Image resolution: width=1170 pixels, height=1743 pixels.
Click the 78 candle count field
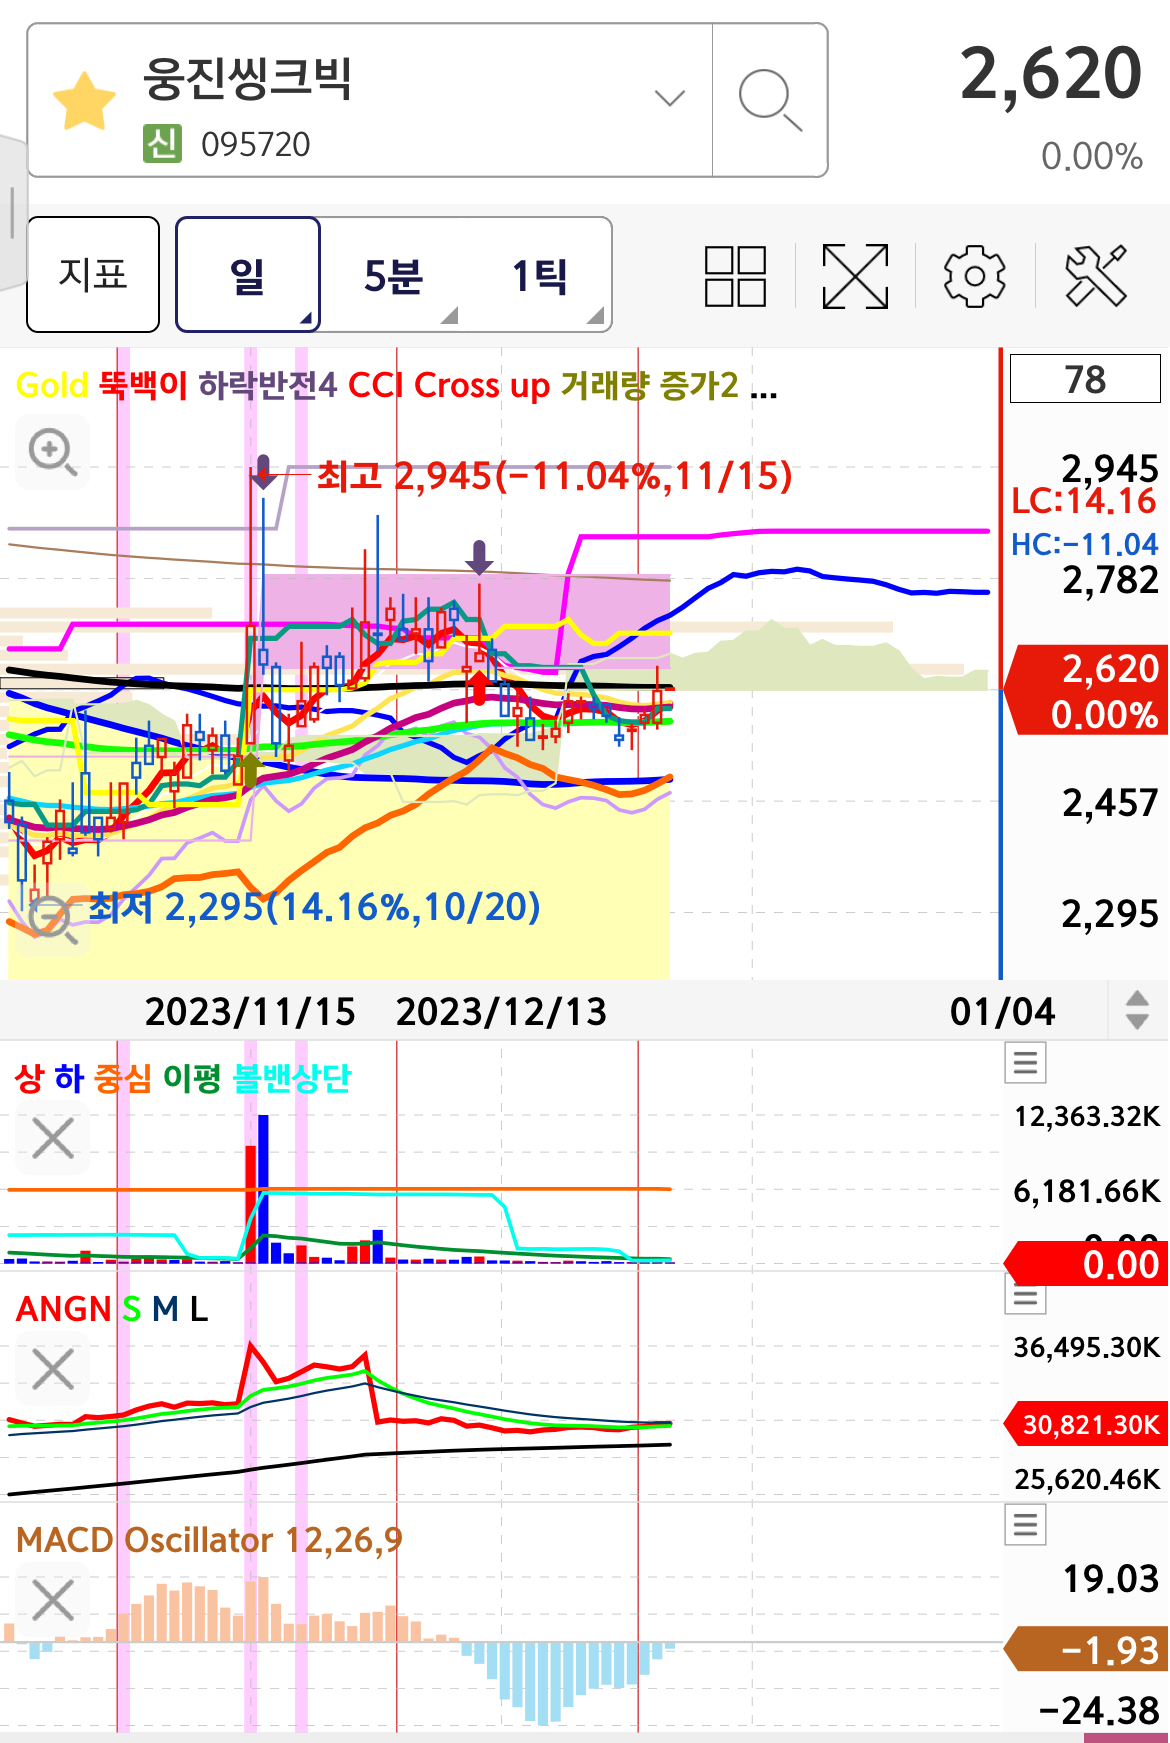point(1085,379)
